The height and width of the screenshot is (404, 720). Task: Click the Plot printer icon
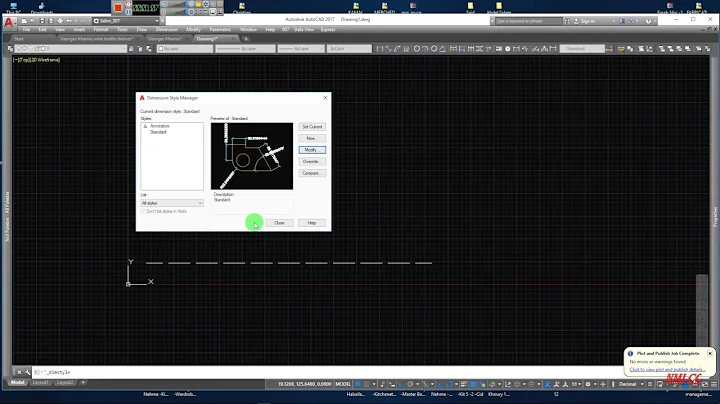click(60, 21)
